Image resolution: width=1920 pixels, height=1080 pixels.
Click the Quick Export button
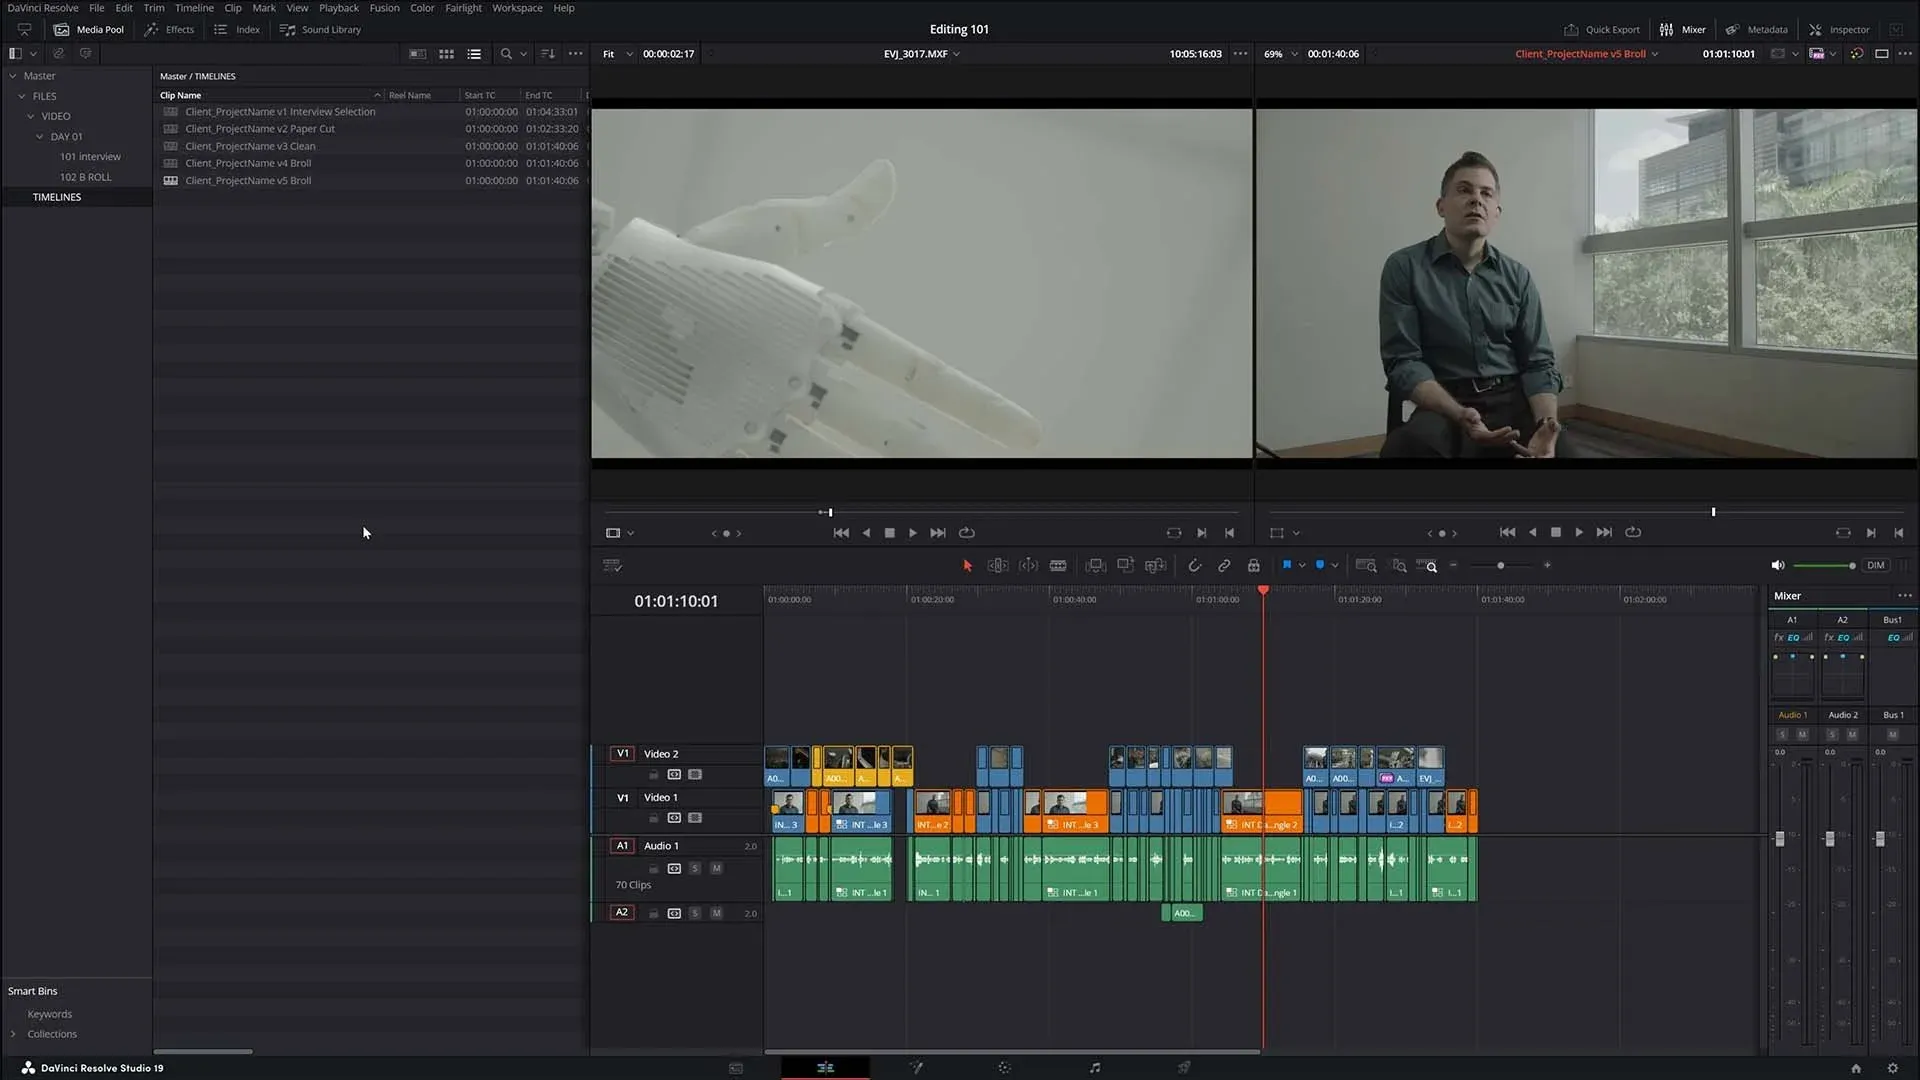pyautogui.click(x=1602, y=30)
